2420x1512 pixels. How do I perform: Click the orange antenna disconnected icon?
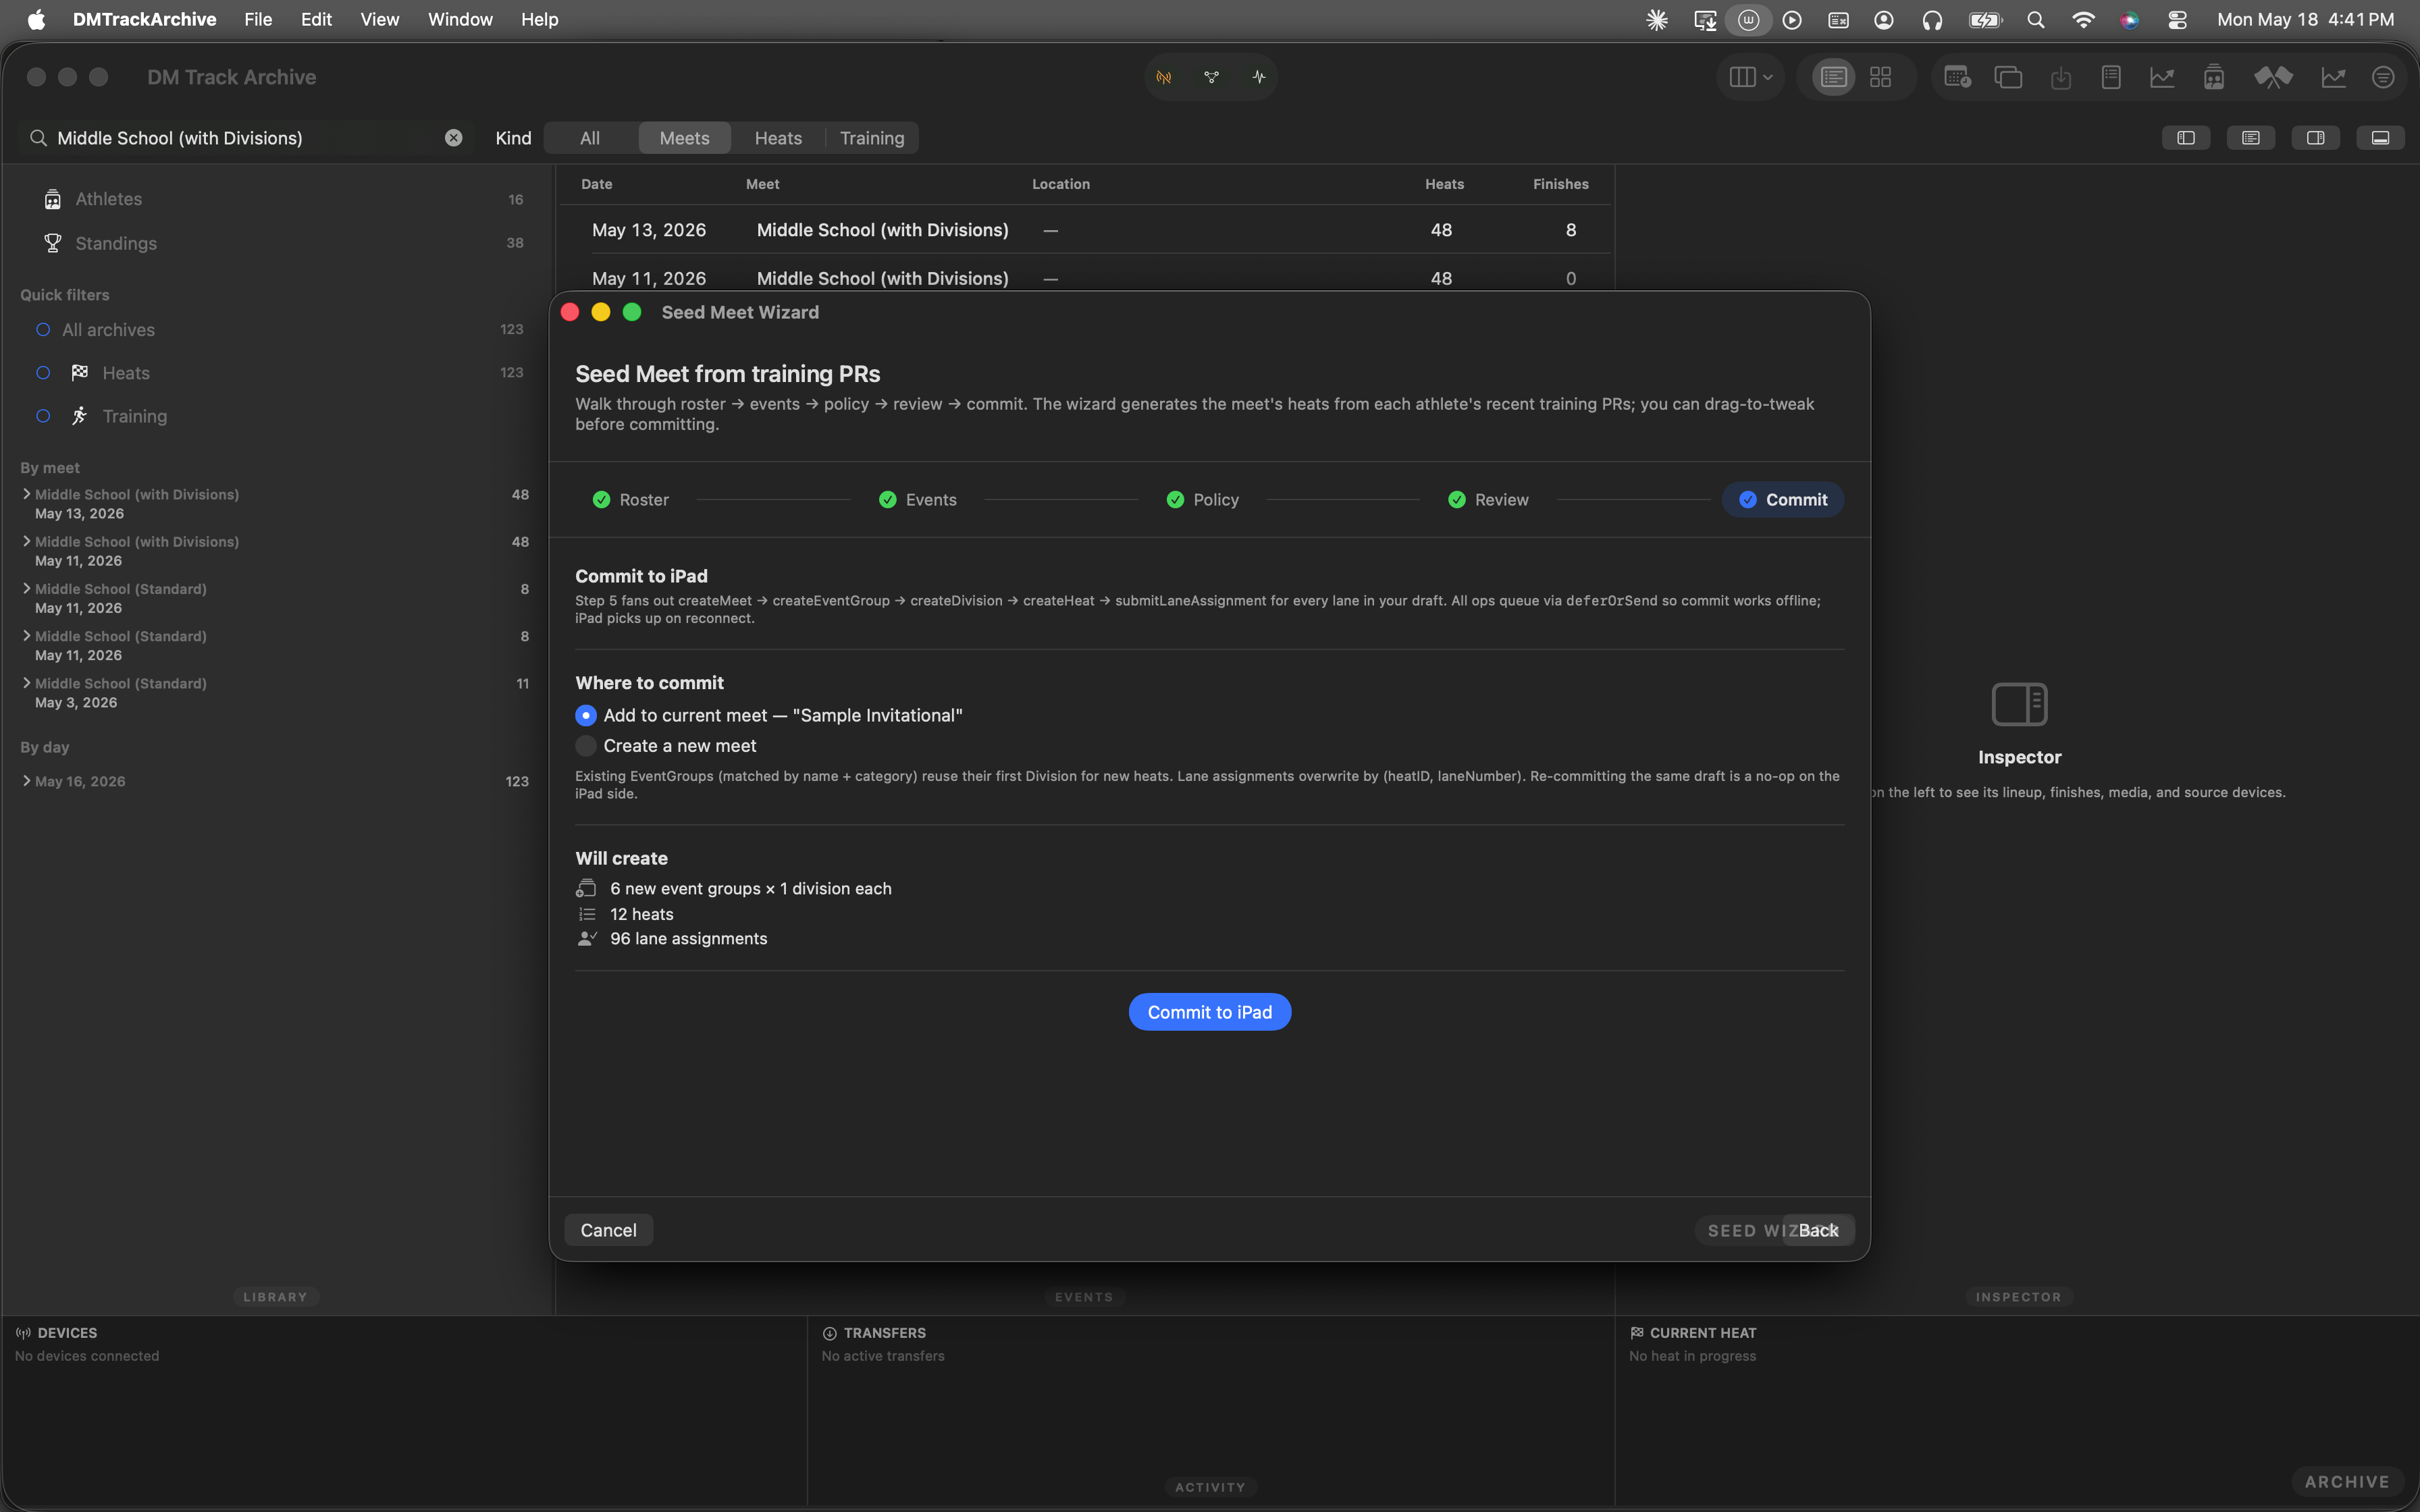1164,77
